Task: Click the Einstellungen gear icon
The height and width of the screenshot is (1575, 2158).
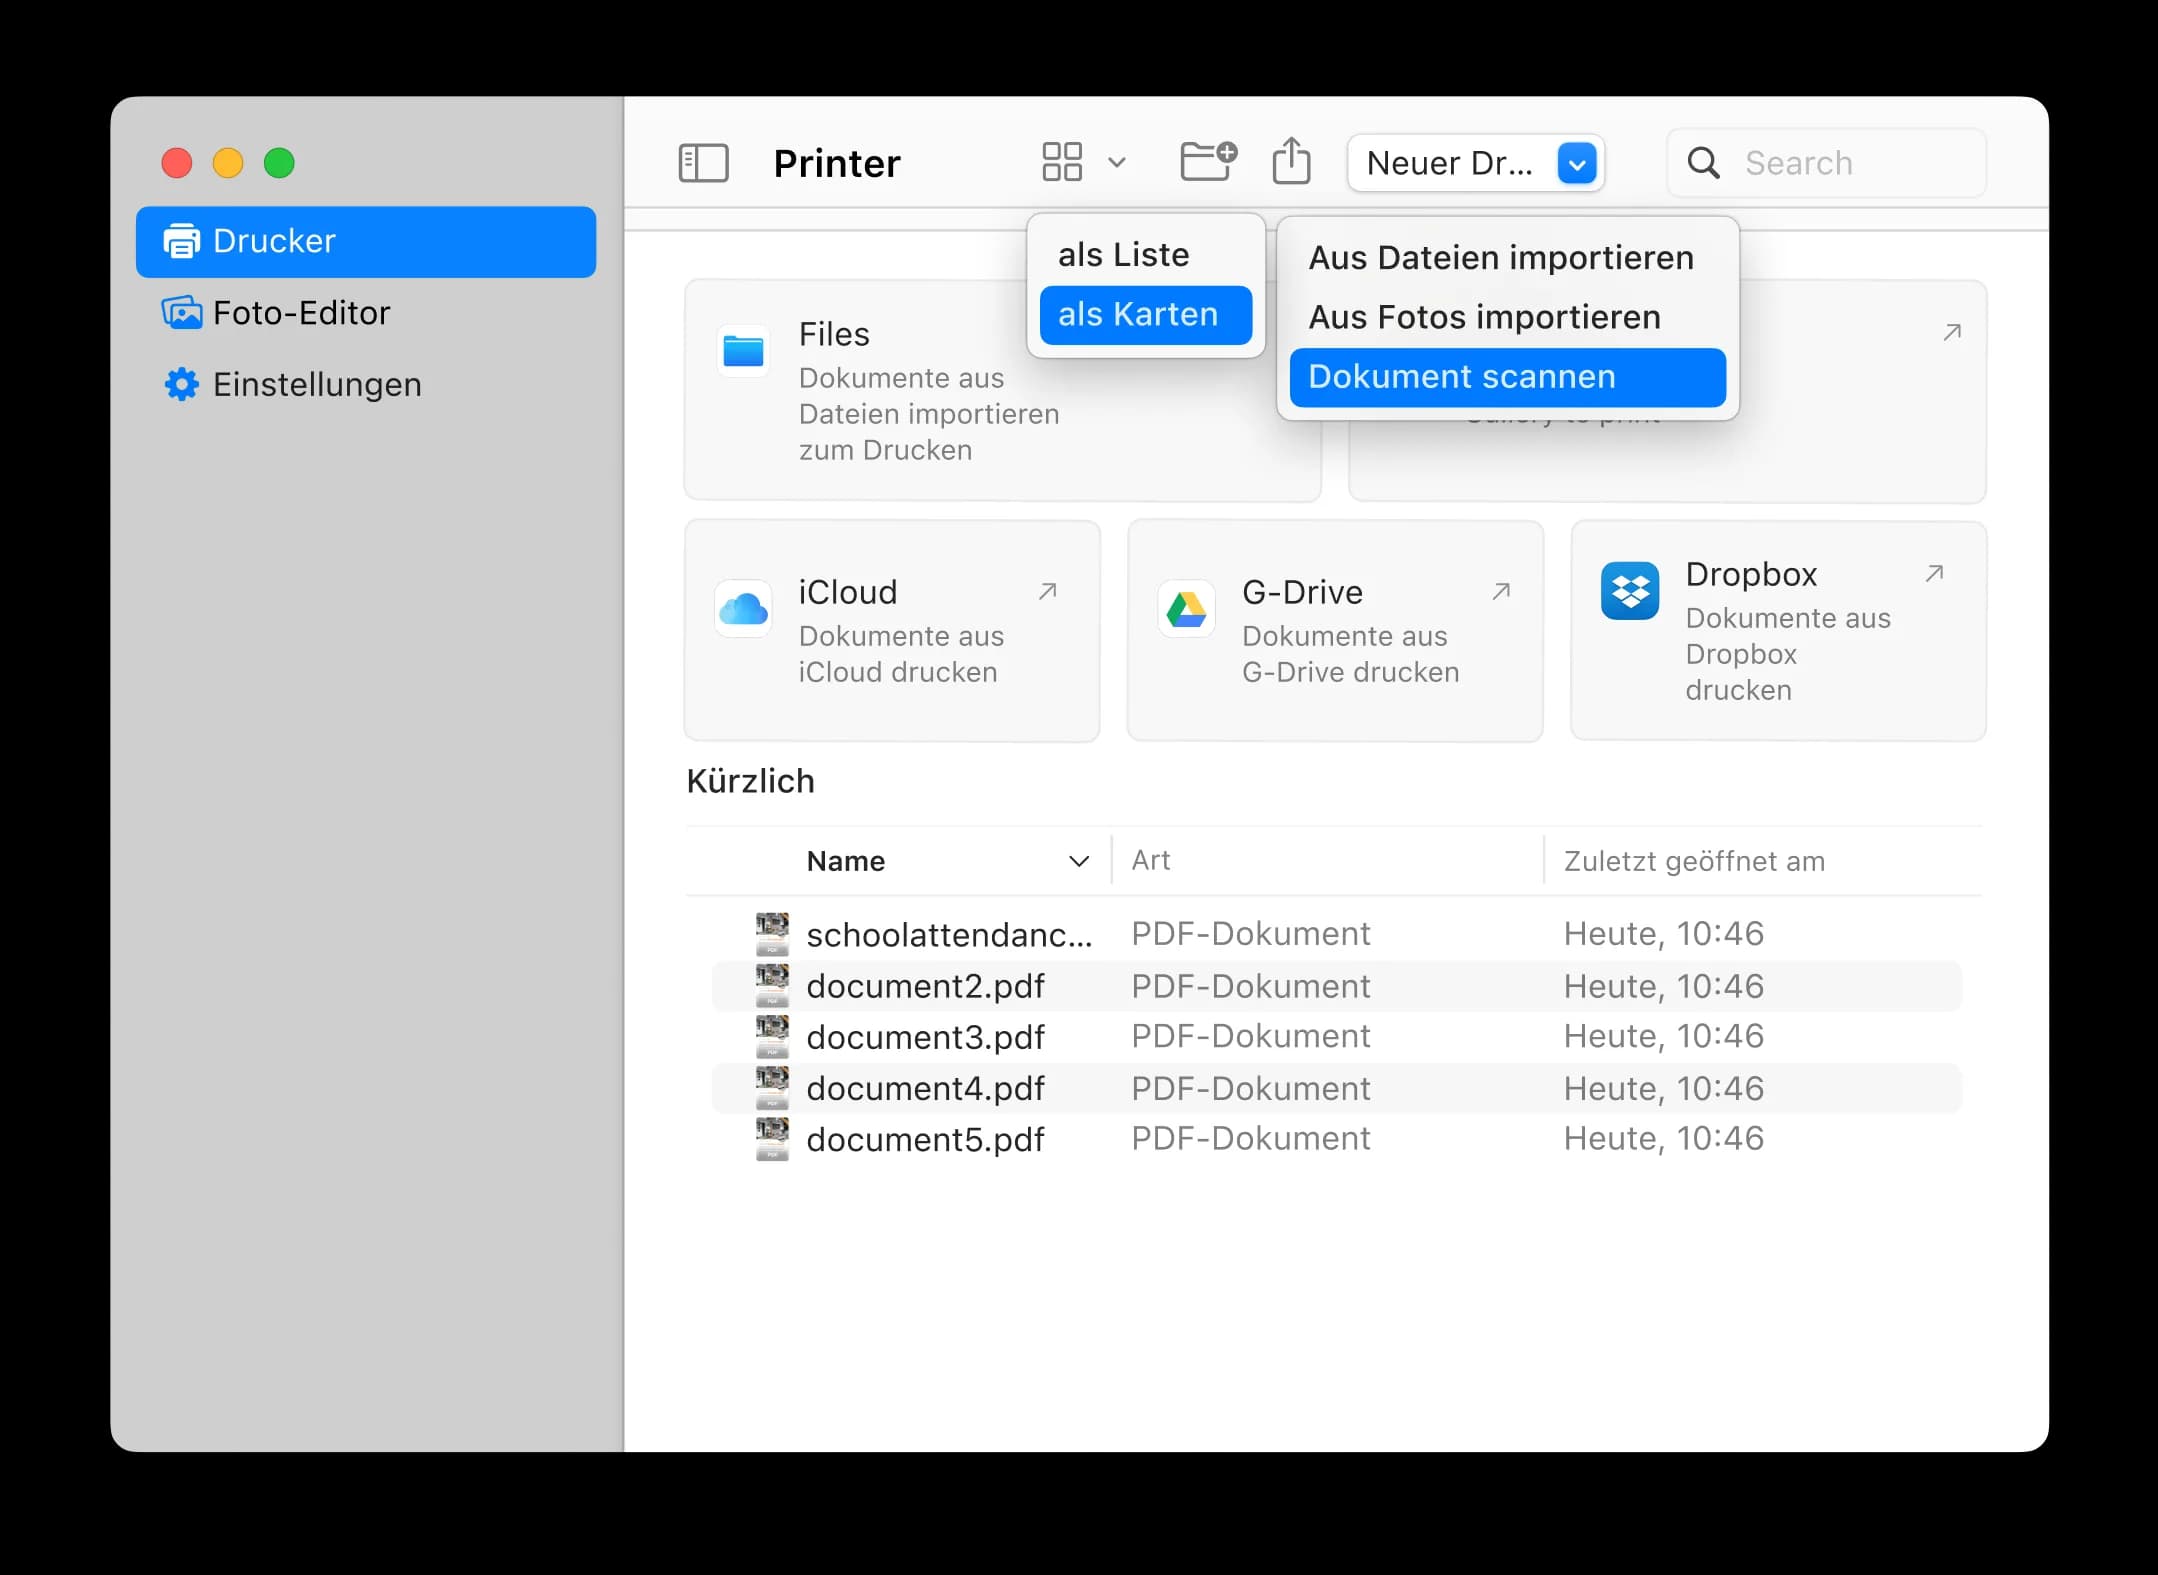Action: pos(181,385)
